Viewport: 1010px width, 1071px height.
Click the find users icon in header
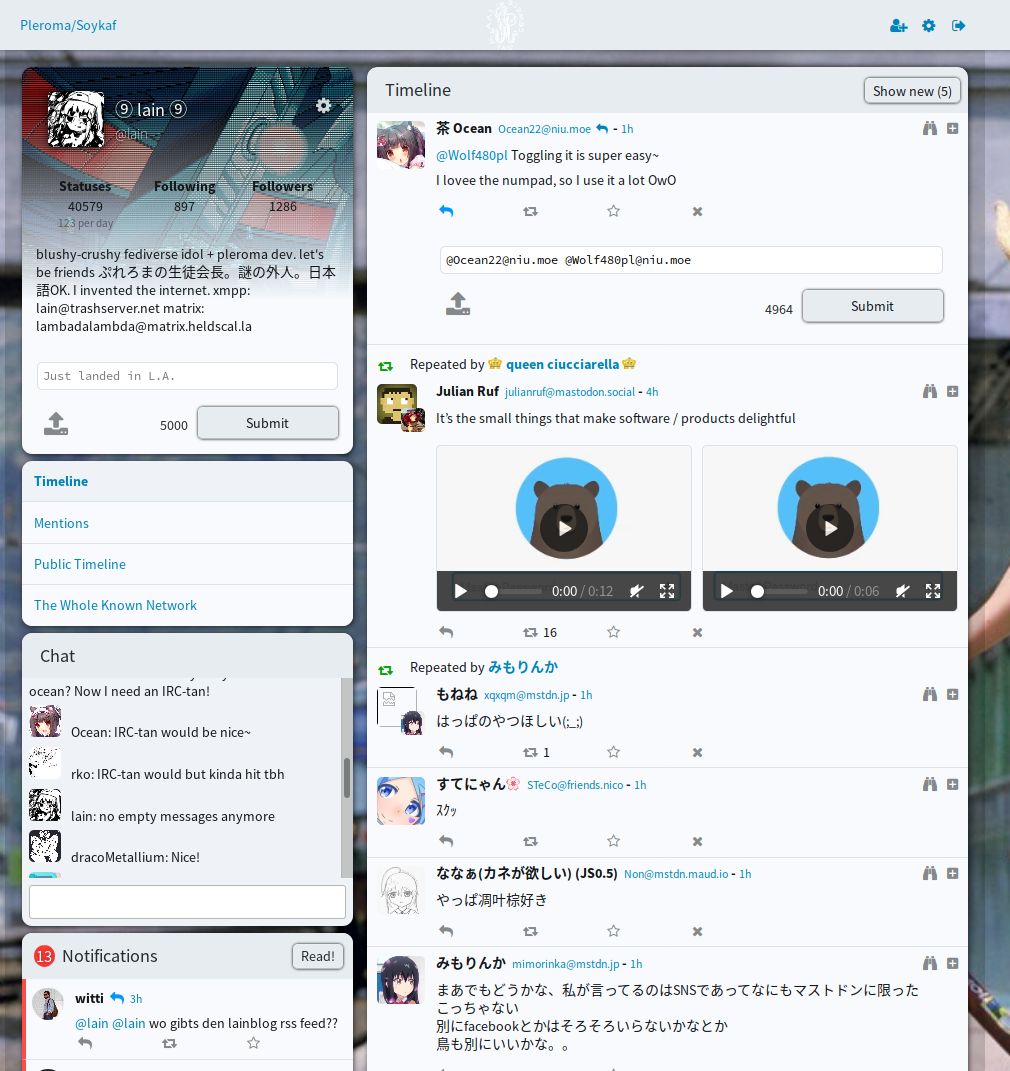tap(898, 26)
